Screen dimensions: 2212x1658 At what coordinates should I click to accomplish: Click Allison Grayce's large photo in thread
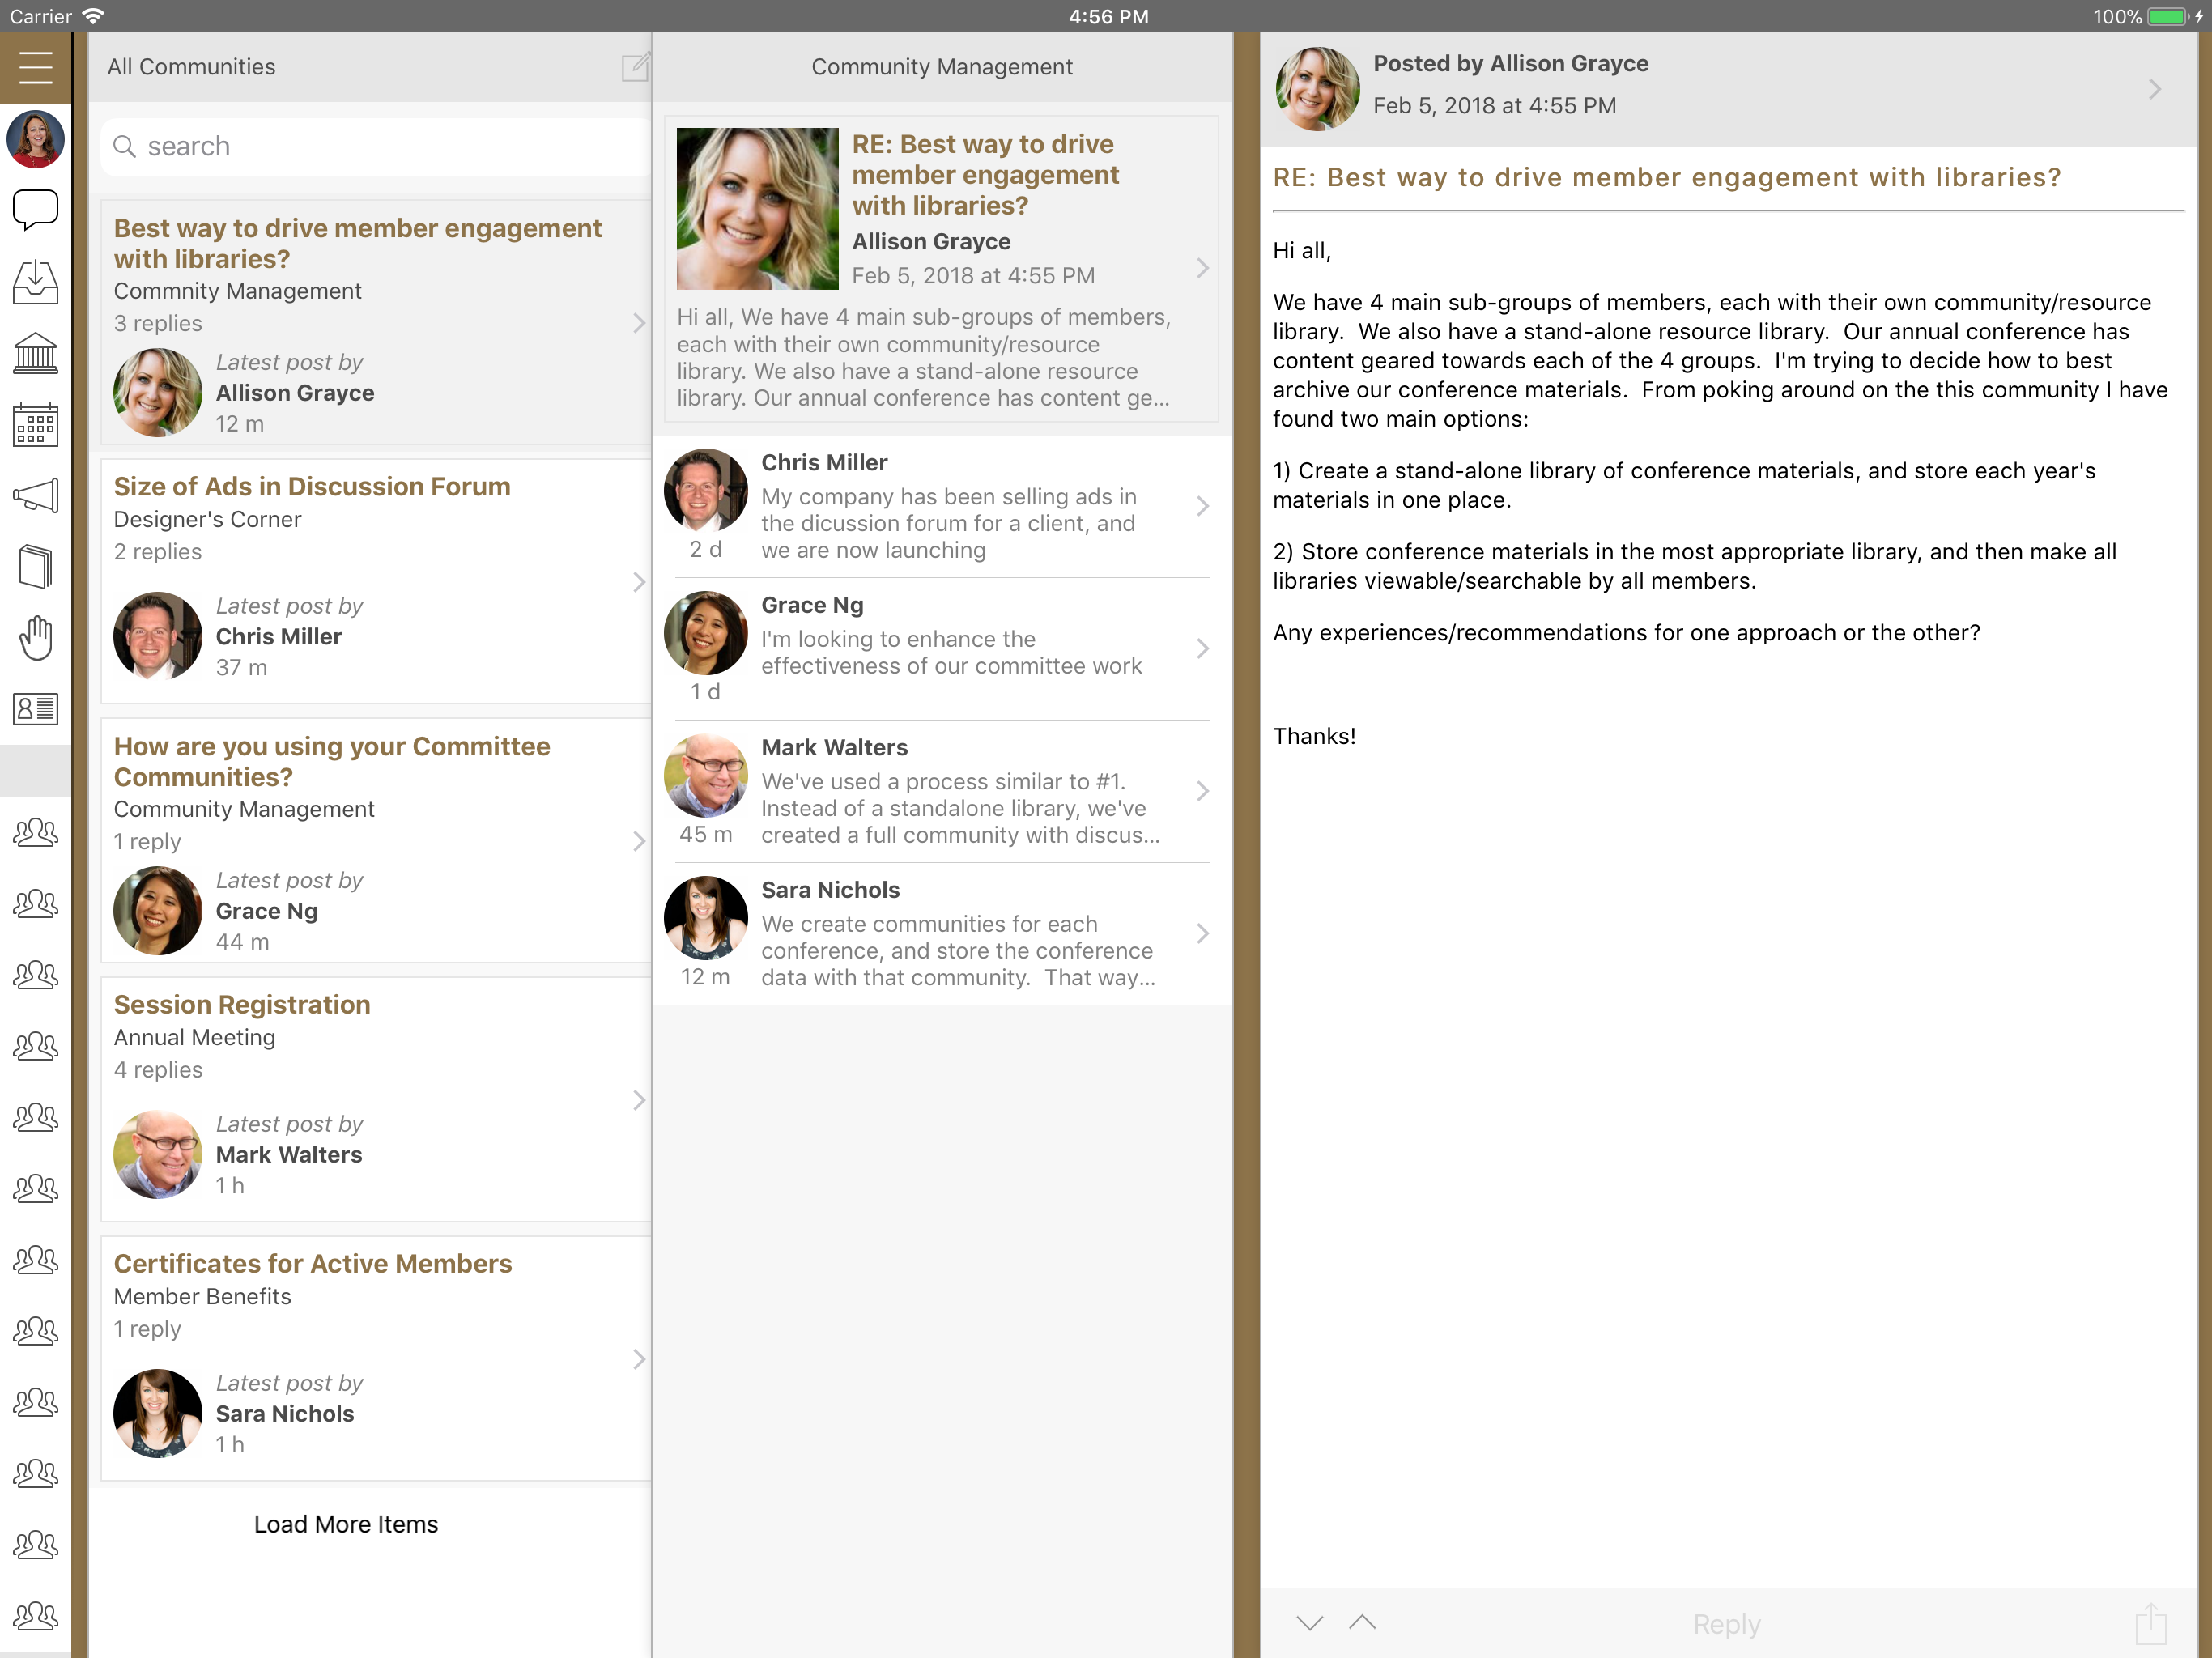click(x=757, y=208)
